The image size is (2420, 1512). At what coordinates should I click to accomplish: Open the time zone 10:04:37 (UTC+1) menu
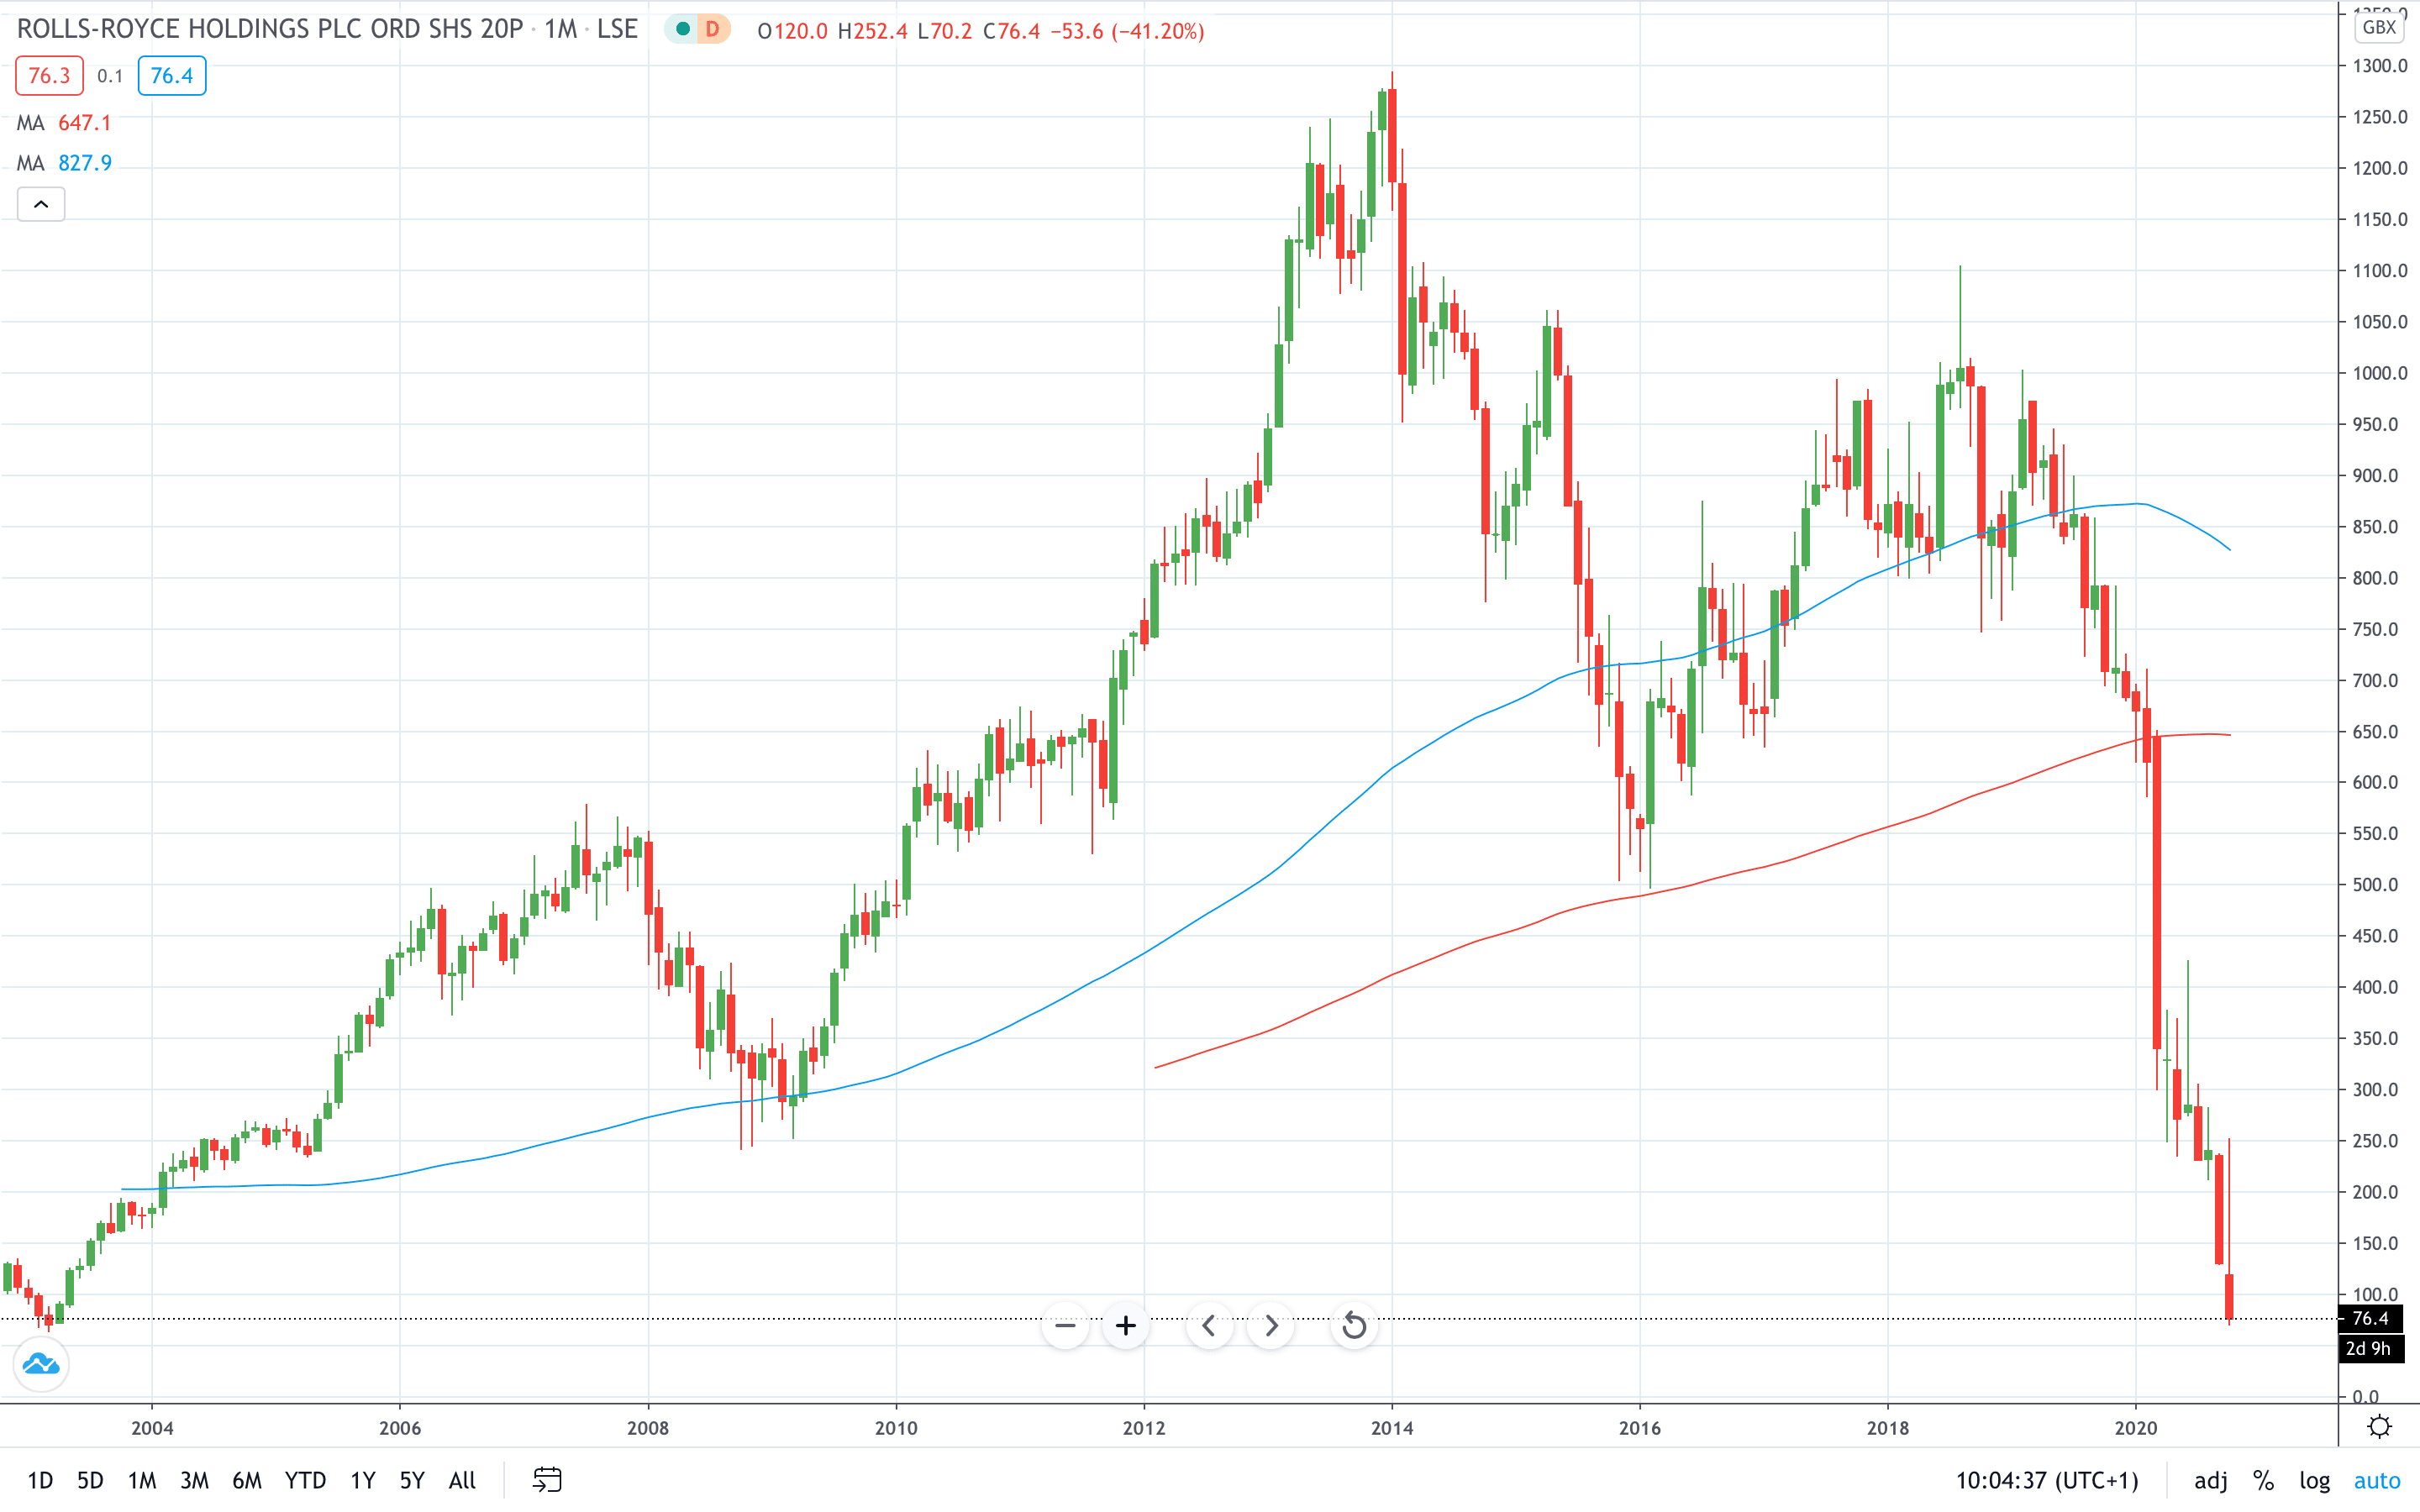point(2046,1480)
